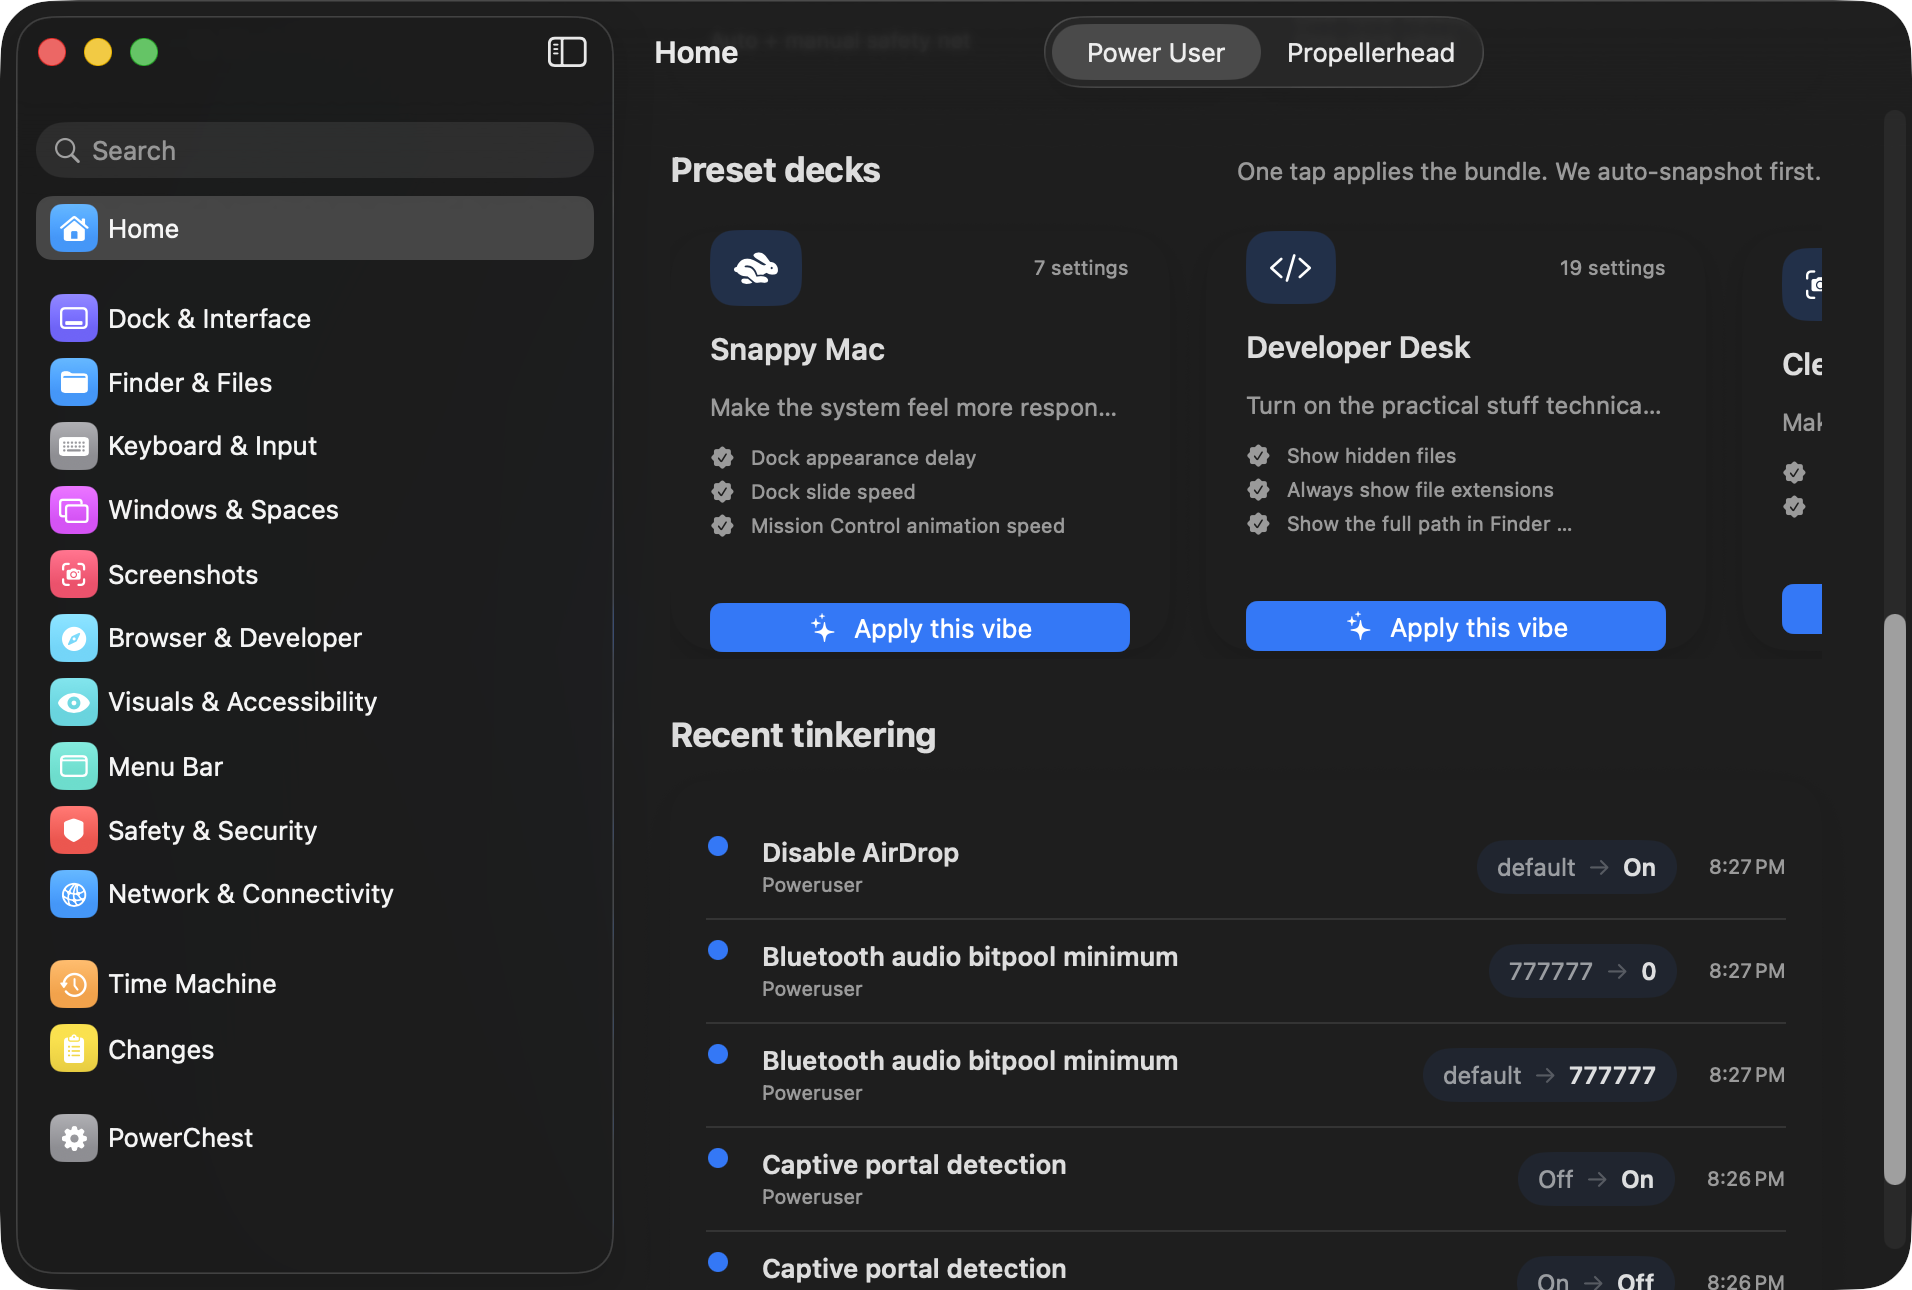Click the Developer Desk code icon
Screen dimensions: 1912x1290
coord(1290,267)
